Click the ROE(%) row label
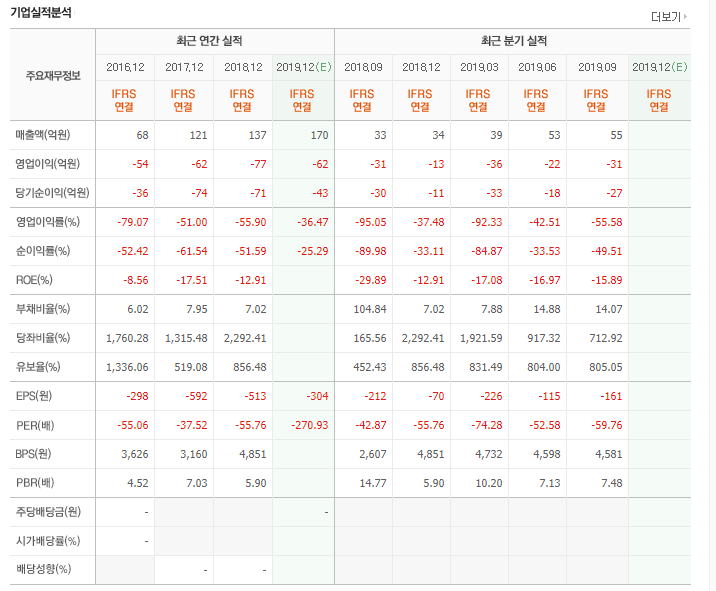Image resolution: width=716 pixels, height=591 pixels. (35, 280)
